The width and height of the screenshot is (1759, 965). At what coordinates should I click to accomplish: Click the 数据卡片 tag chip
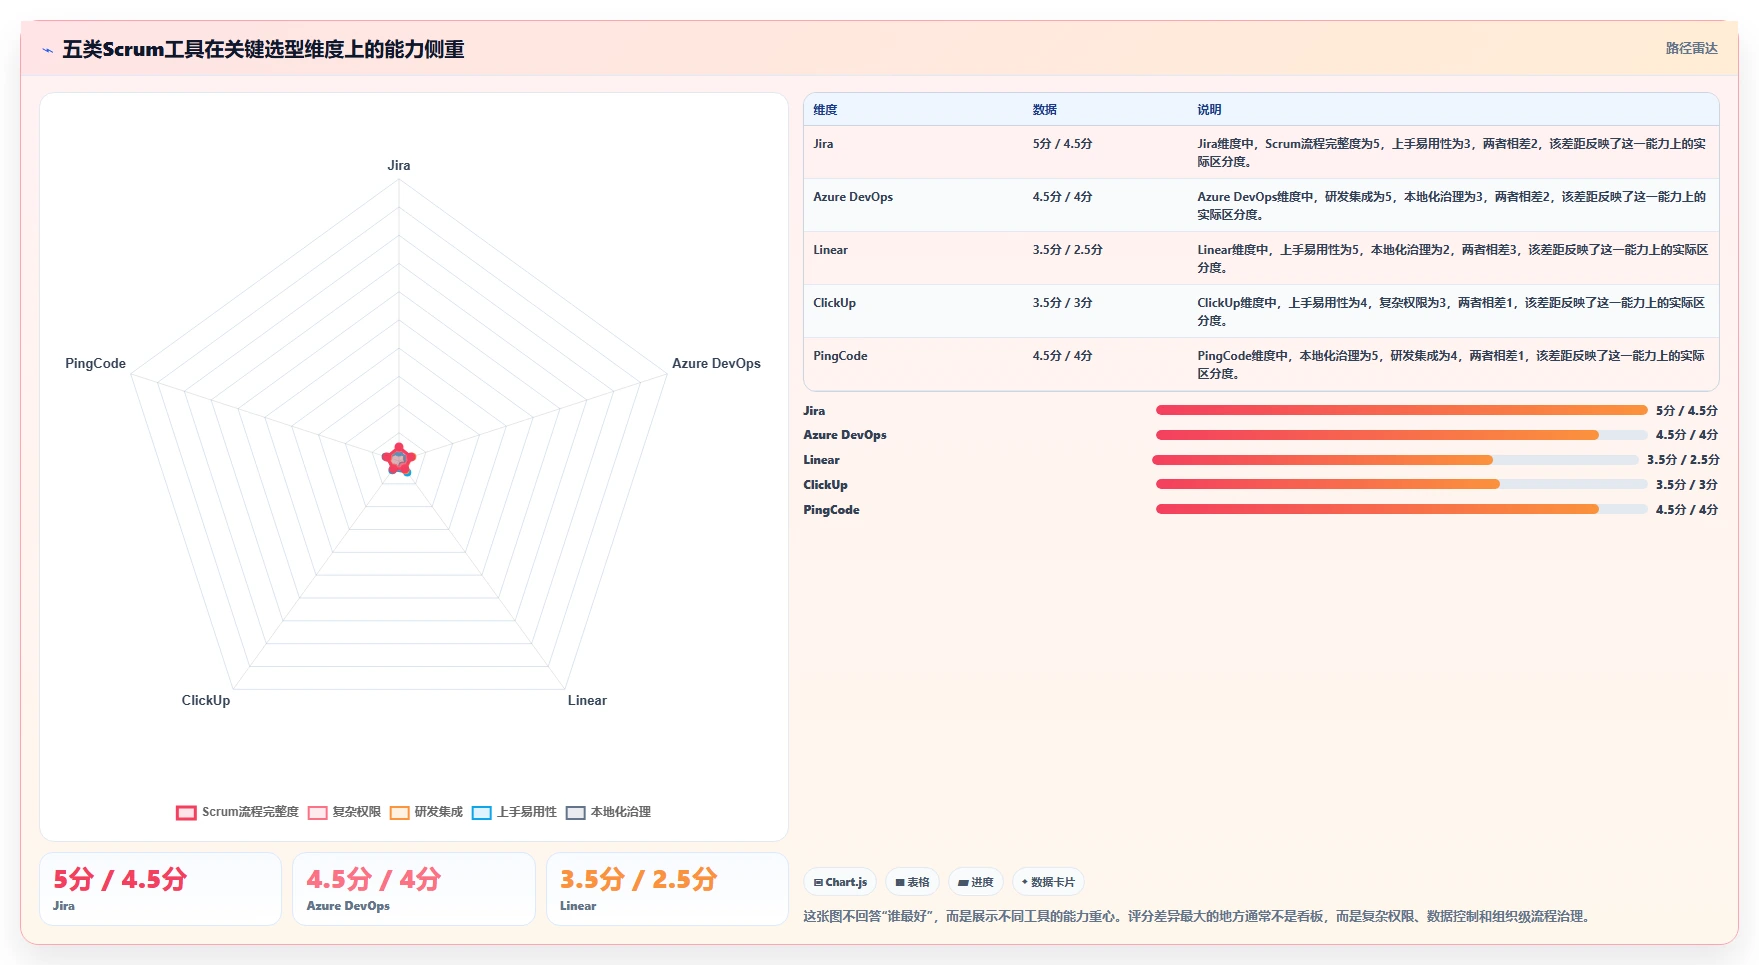point(1048,882)
